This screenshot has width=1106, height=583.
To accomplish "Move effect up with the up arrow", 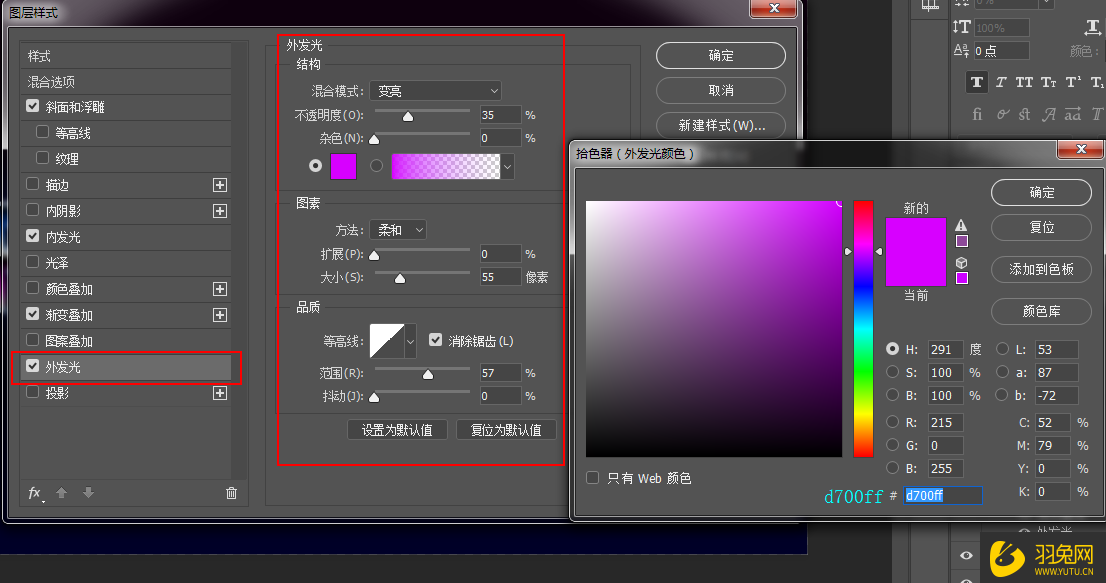I will coord(61,493).
